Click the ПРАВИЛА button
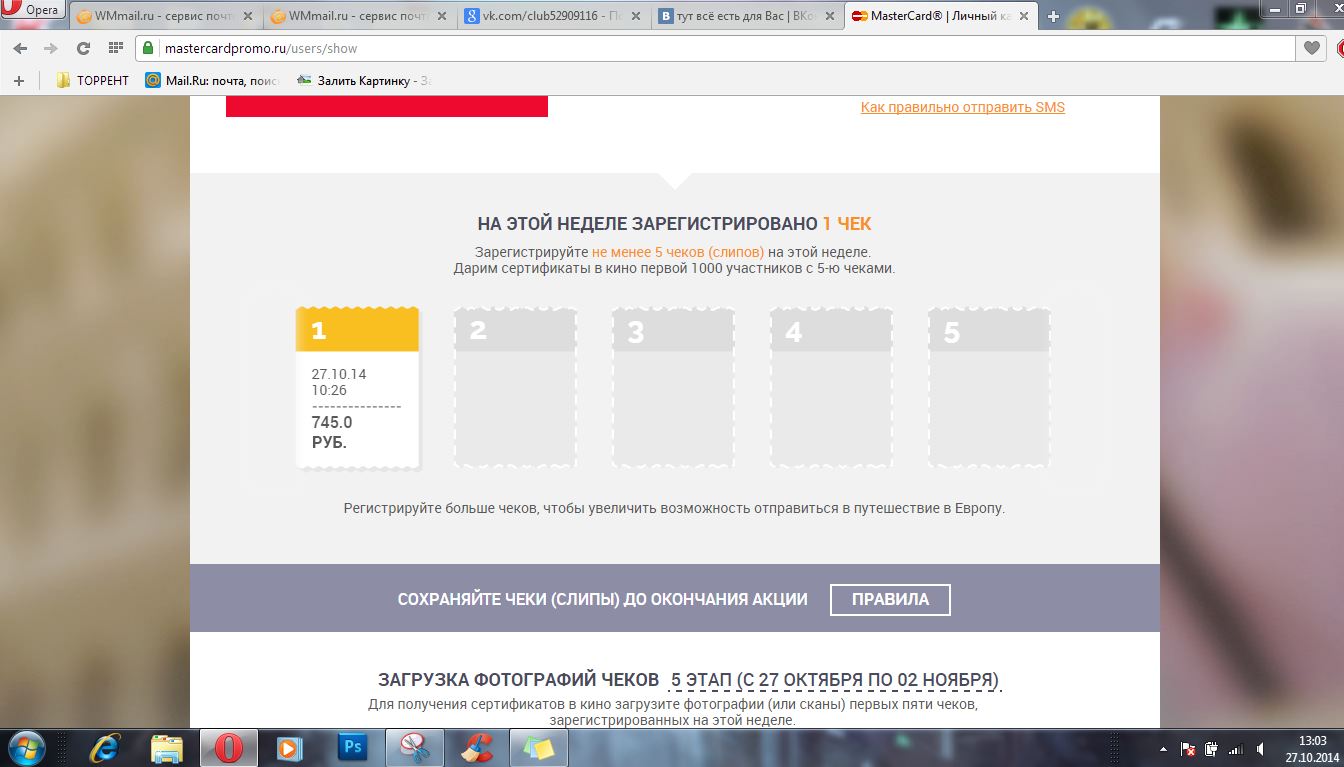 [x=890, y=599]
